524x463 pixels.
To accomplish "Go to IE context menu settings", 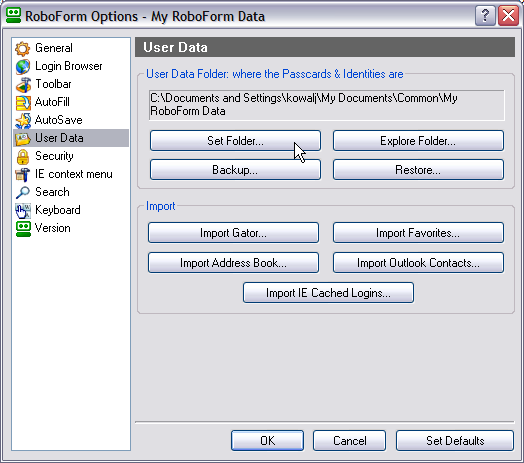I will tap(74, 174).
